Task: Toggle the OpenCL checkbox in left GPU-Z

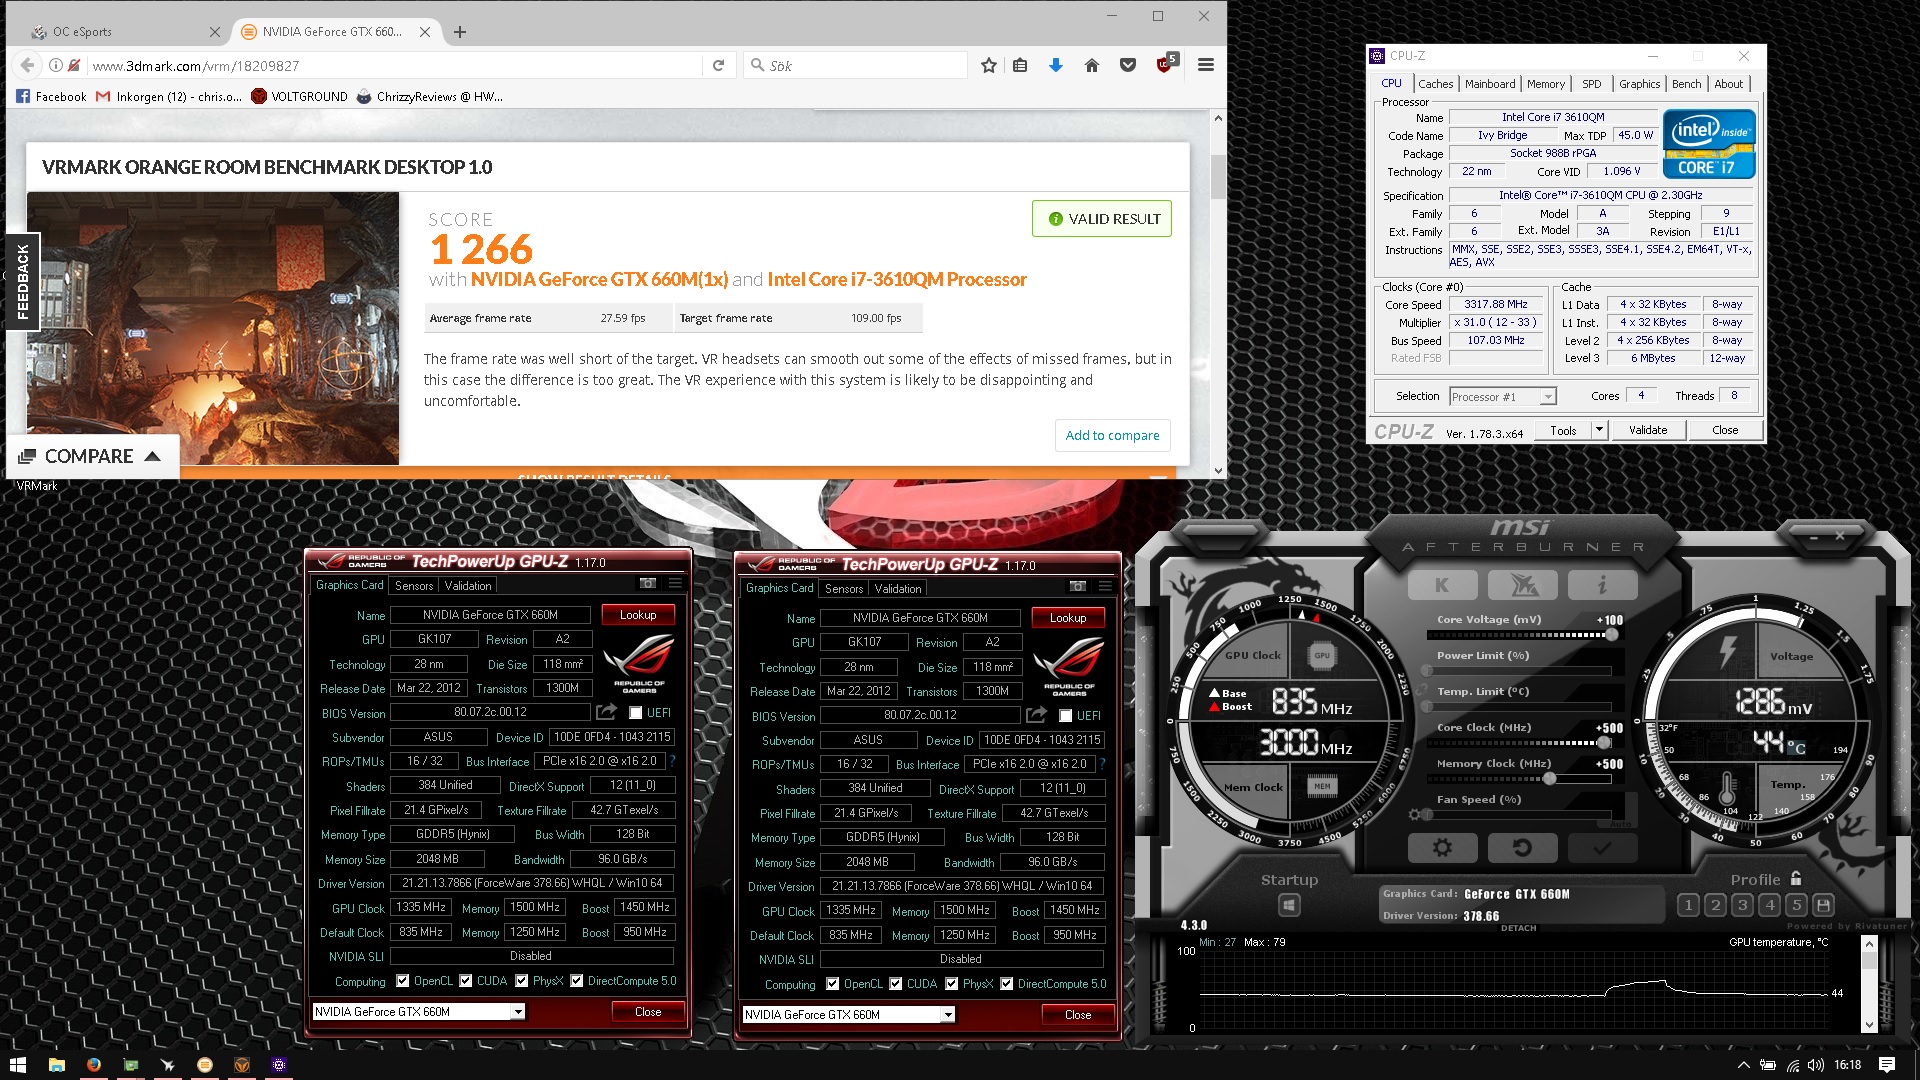Action: pyautogui.click(x=402, y=981)
